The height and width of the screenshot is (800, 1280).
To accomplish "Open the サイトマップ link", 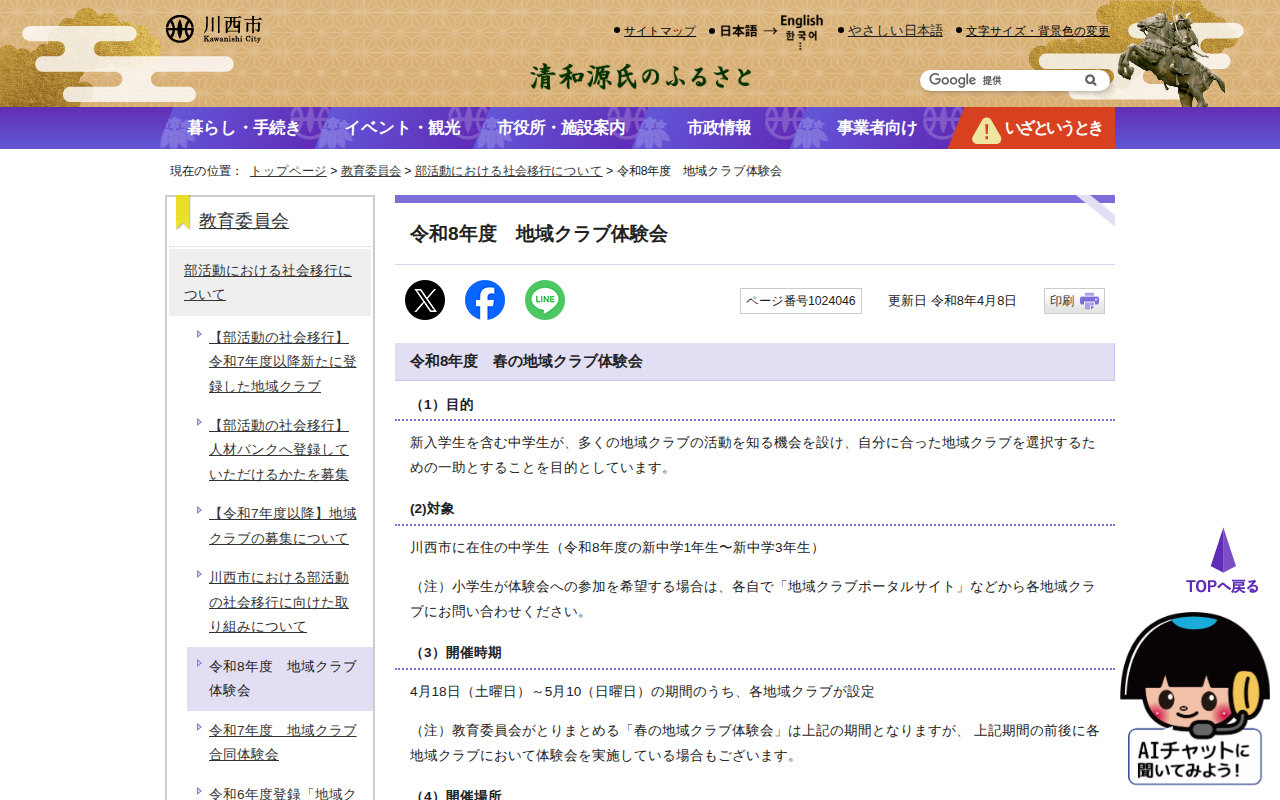I will click(659, 31).
